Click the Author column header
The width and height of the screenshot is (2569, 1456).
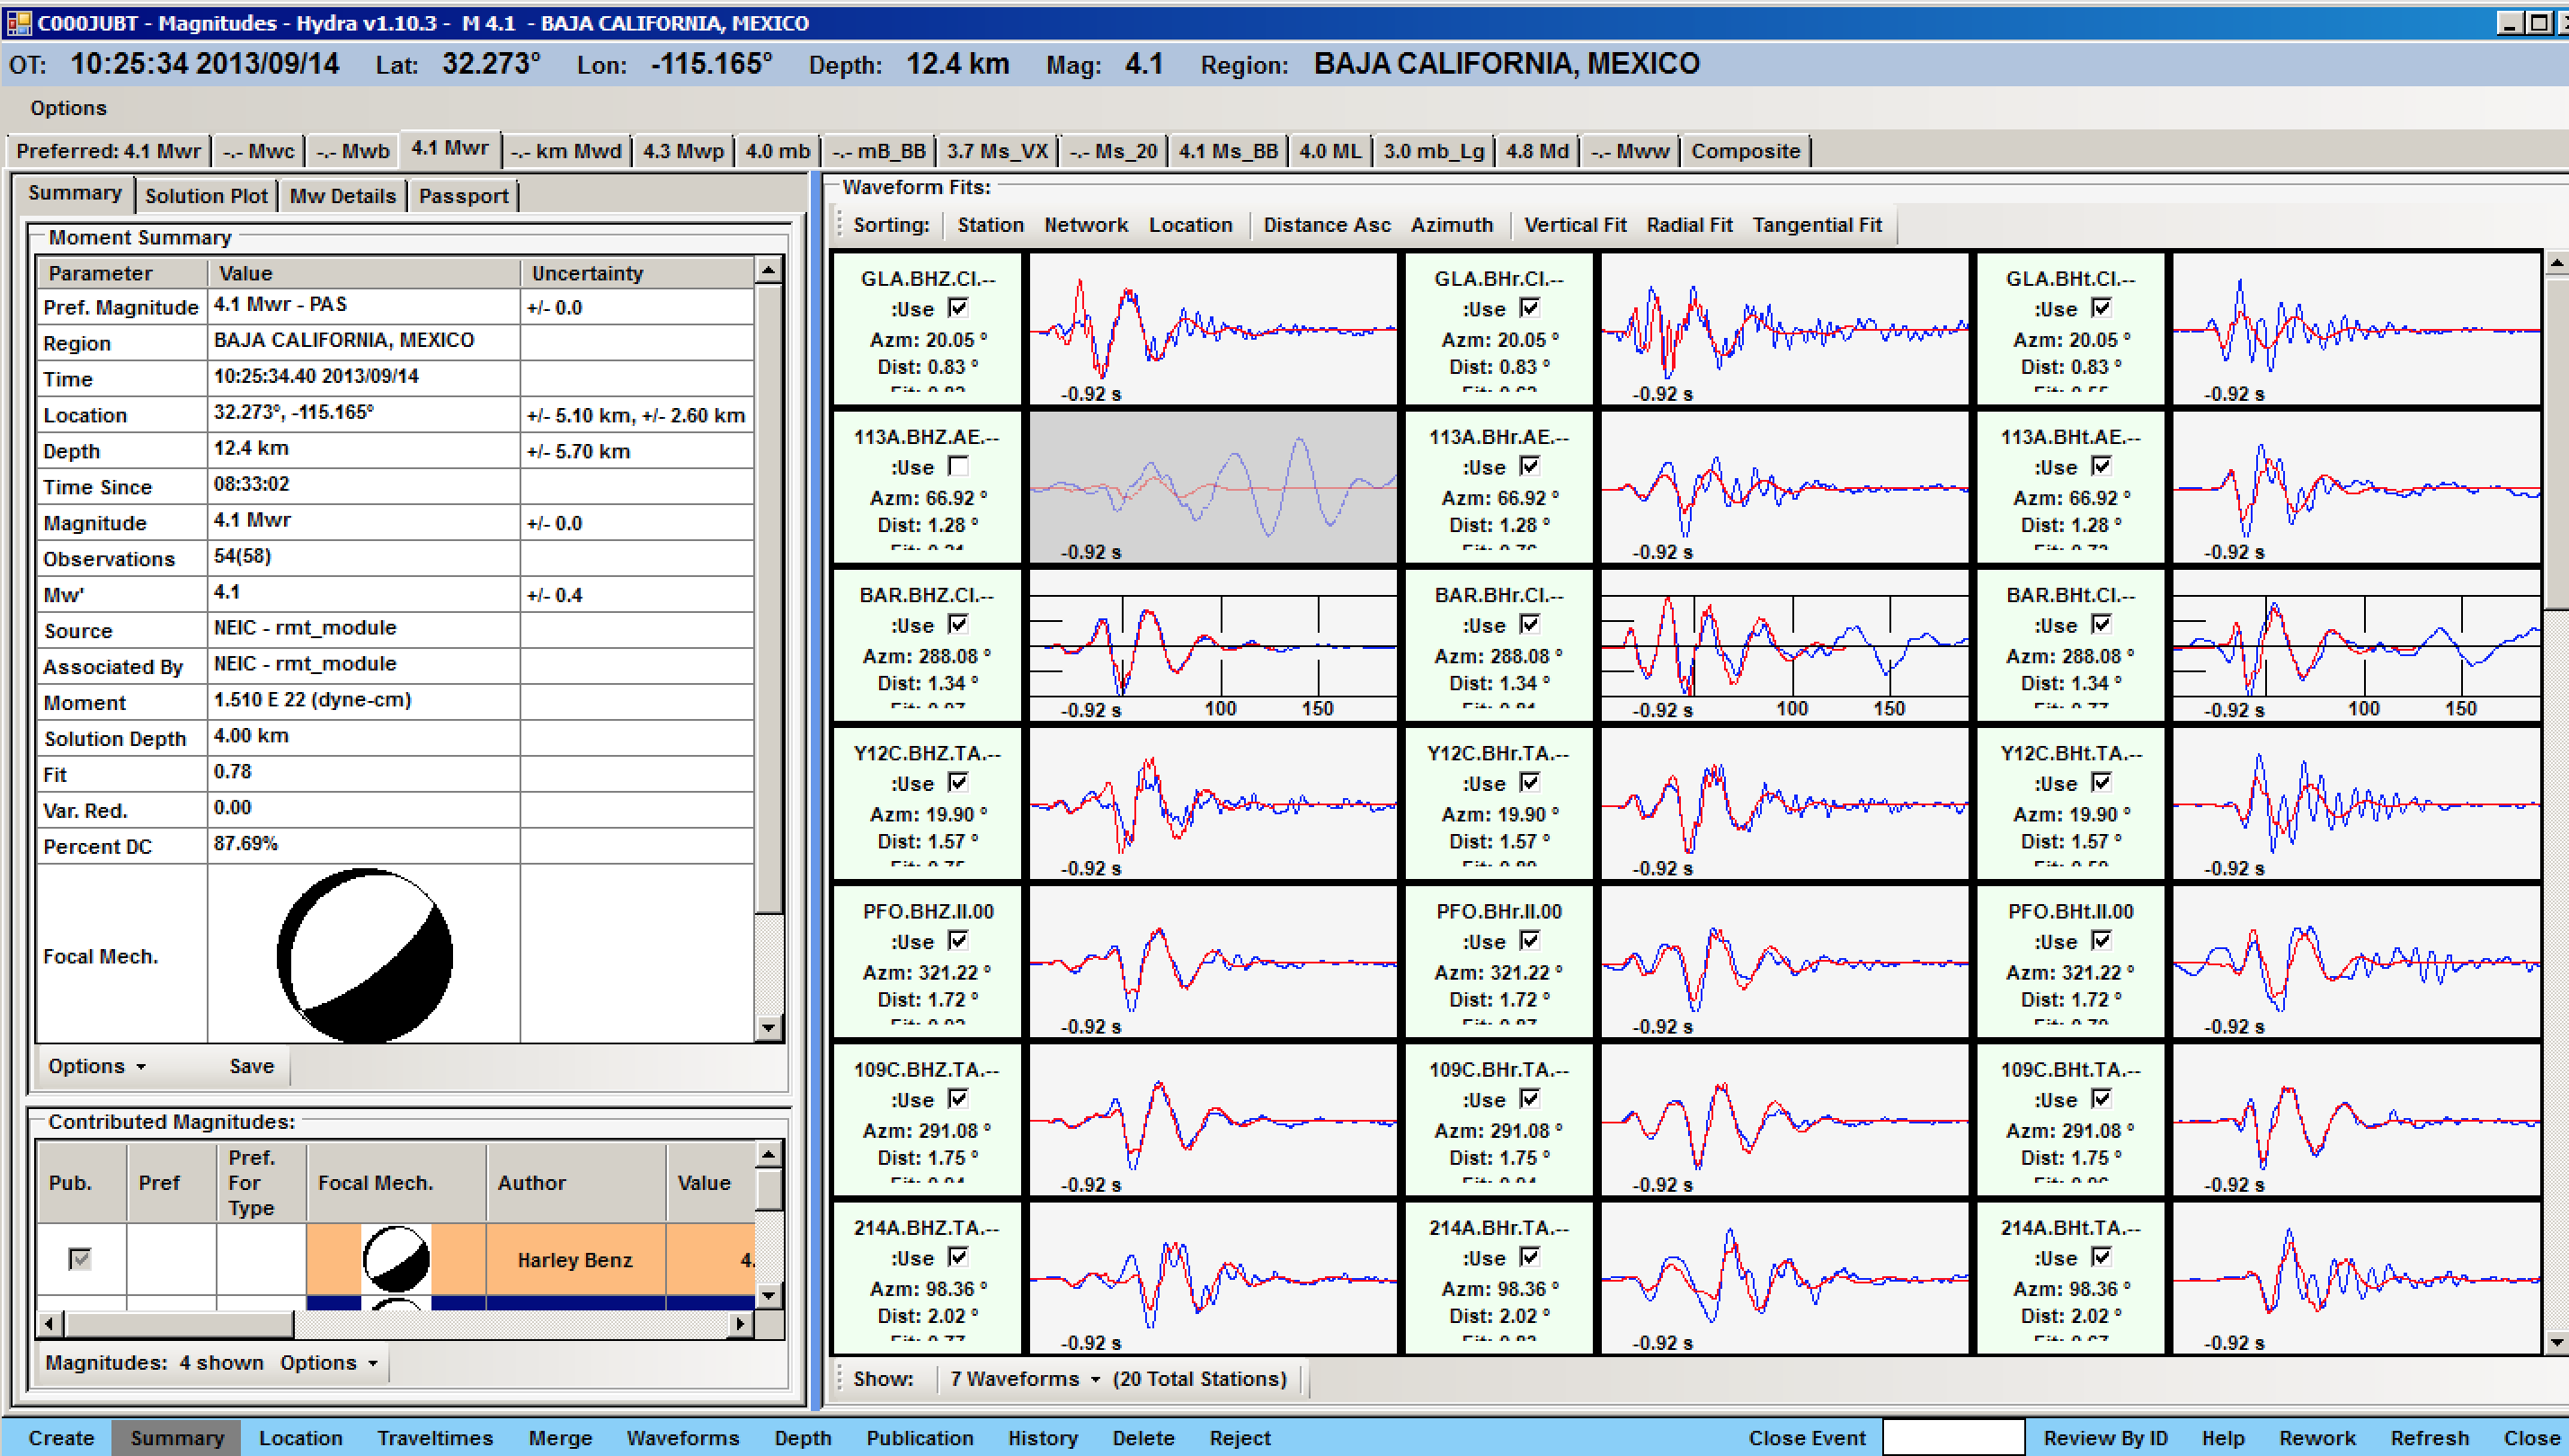(x=575, y=1182)
